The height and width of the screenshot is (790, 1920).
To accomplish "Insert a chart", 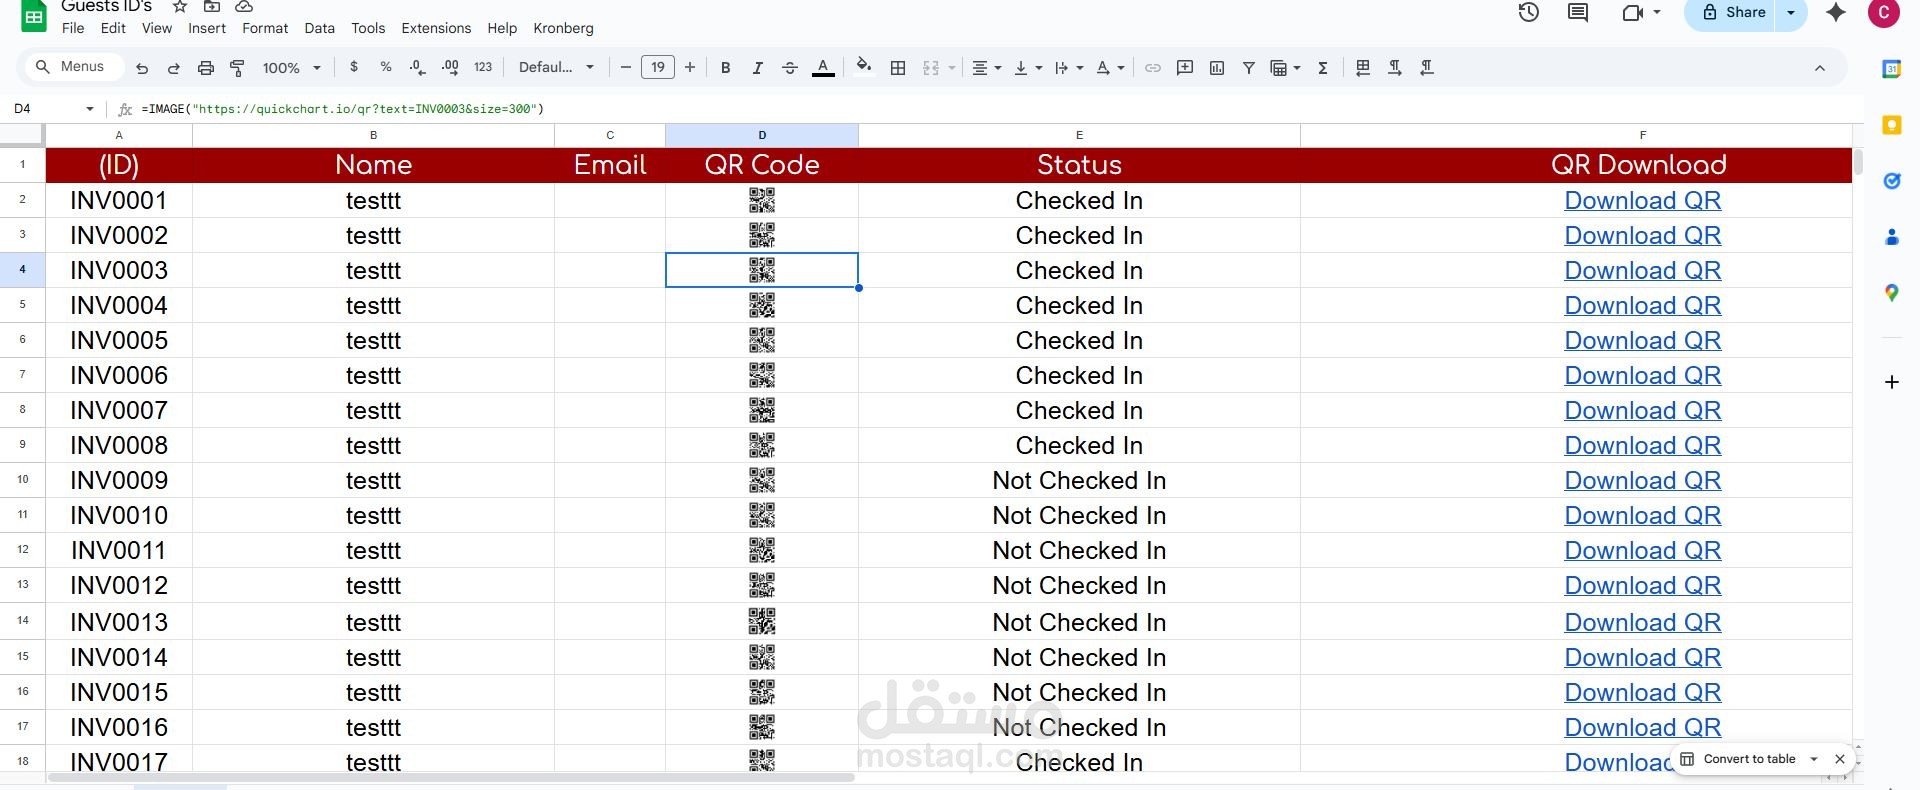I will pyautogui.click(x=1217, y=67).
